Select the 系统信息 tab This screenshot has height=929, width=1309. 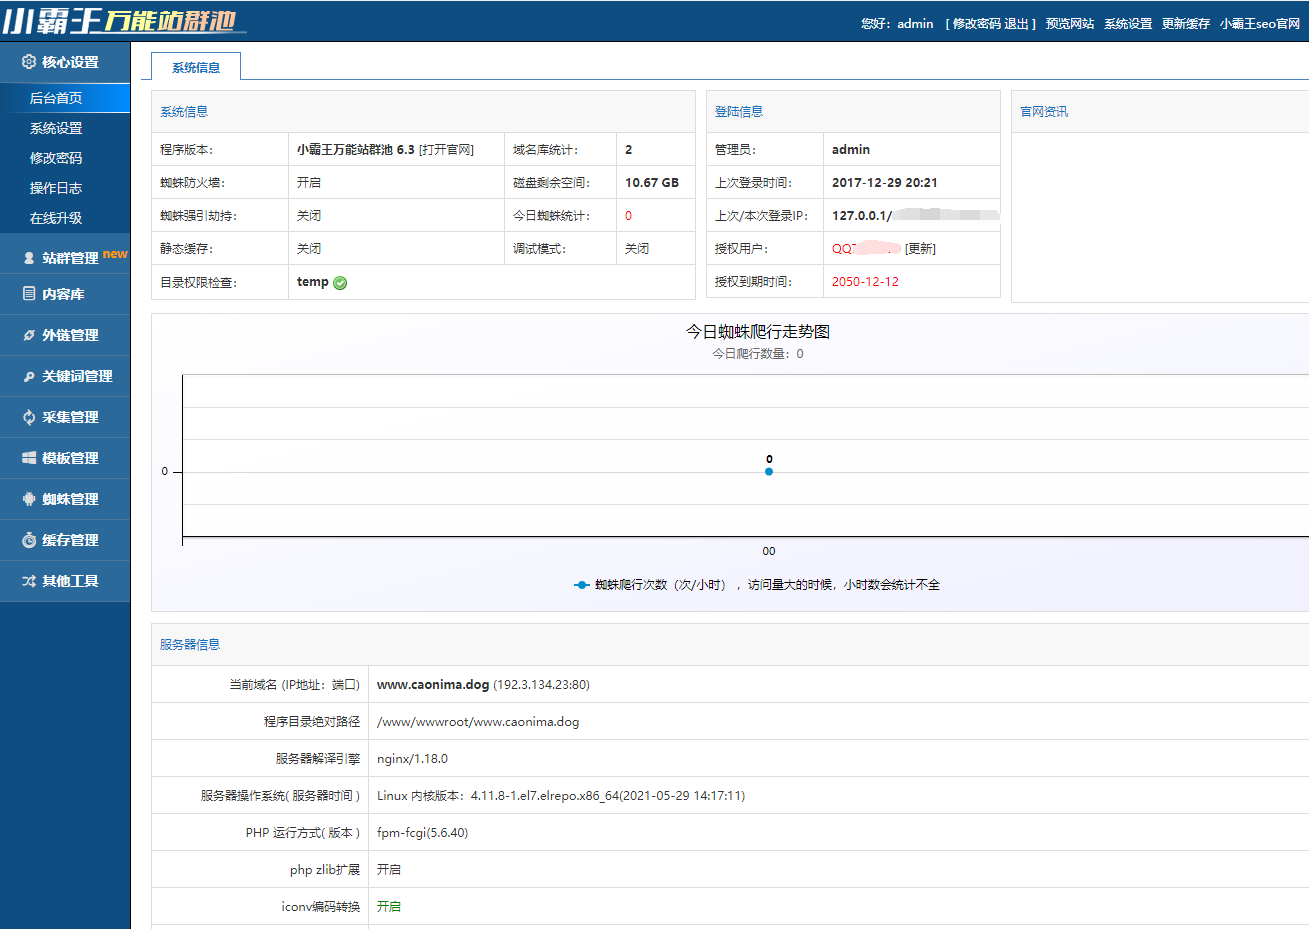coord(196,67)
